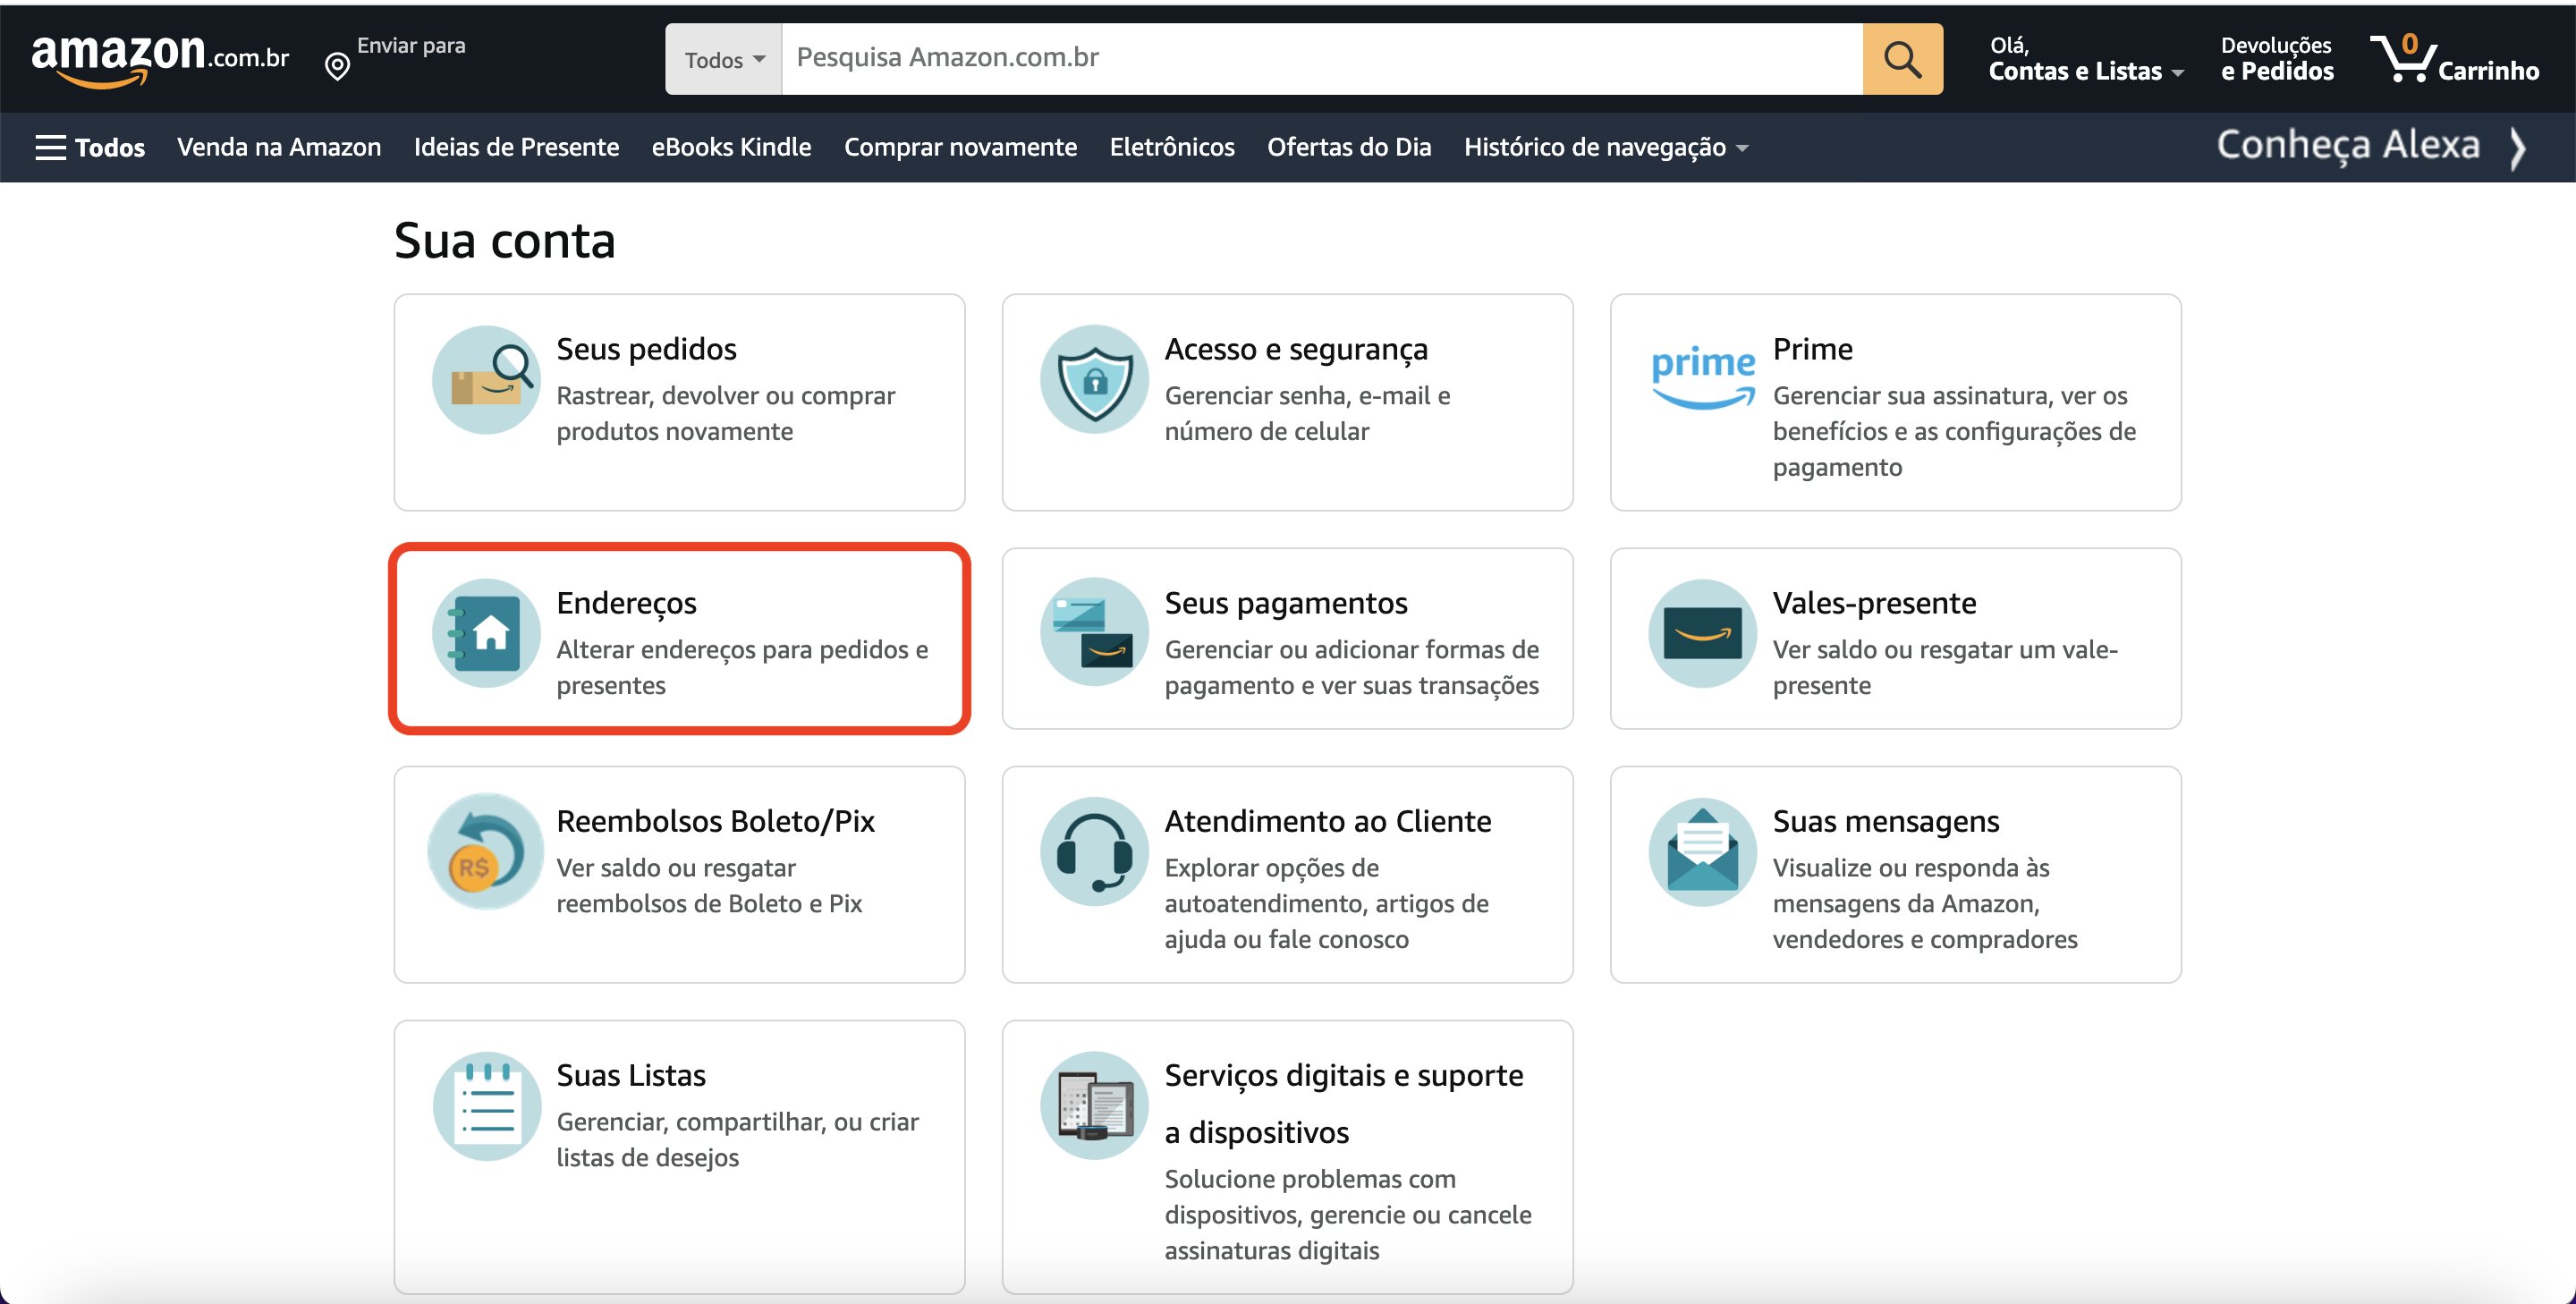Expand the Contas e Listas menu
Viewport: 2576px width, 1304px height.
2085,59
